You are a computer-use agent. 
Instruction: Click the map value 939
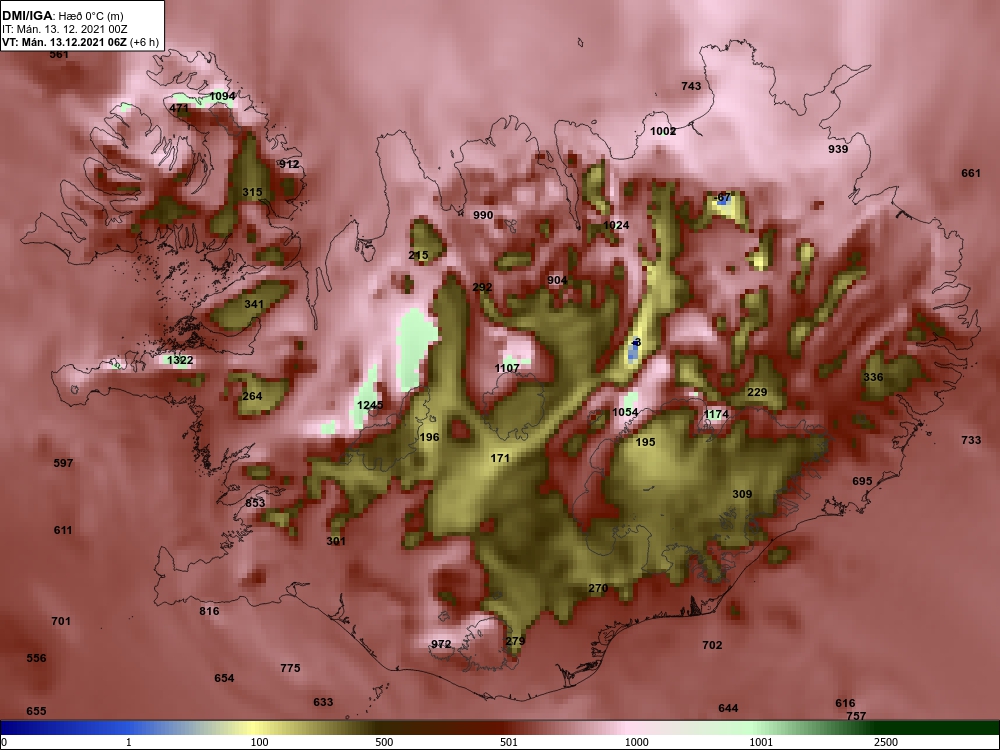(x=838, y=149)
